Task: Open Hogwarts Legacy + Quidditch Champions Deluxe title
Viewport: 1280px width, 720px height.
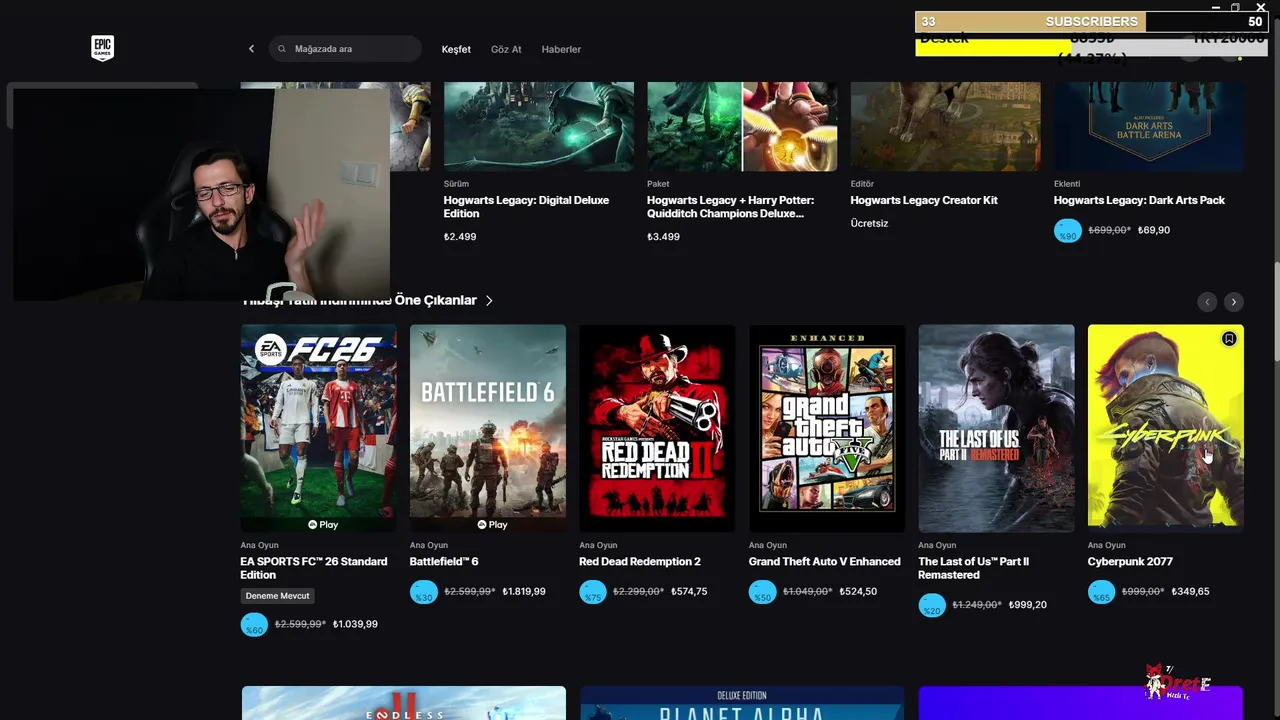Action: point(730,207)
